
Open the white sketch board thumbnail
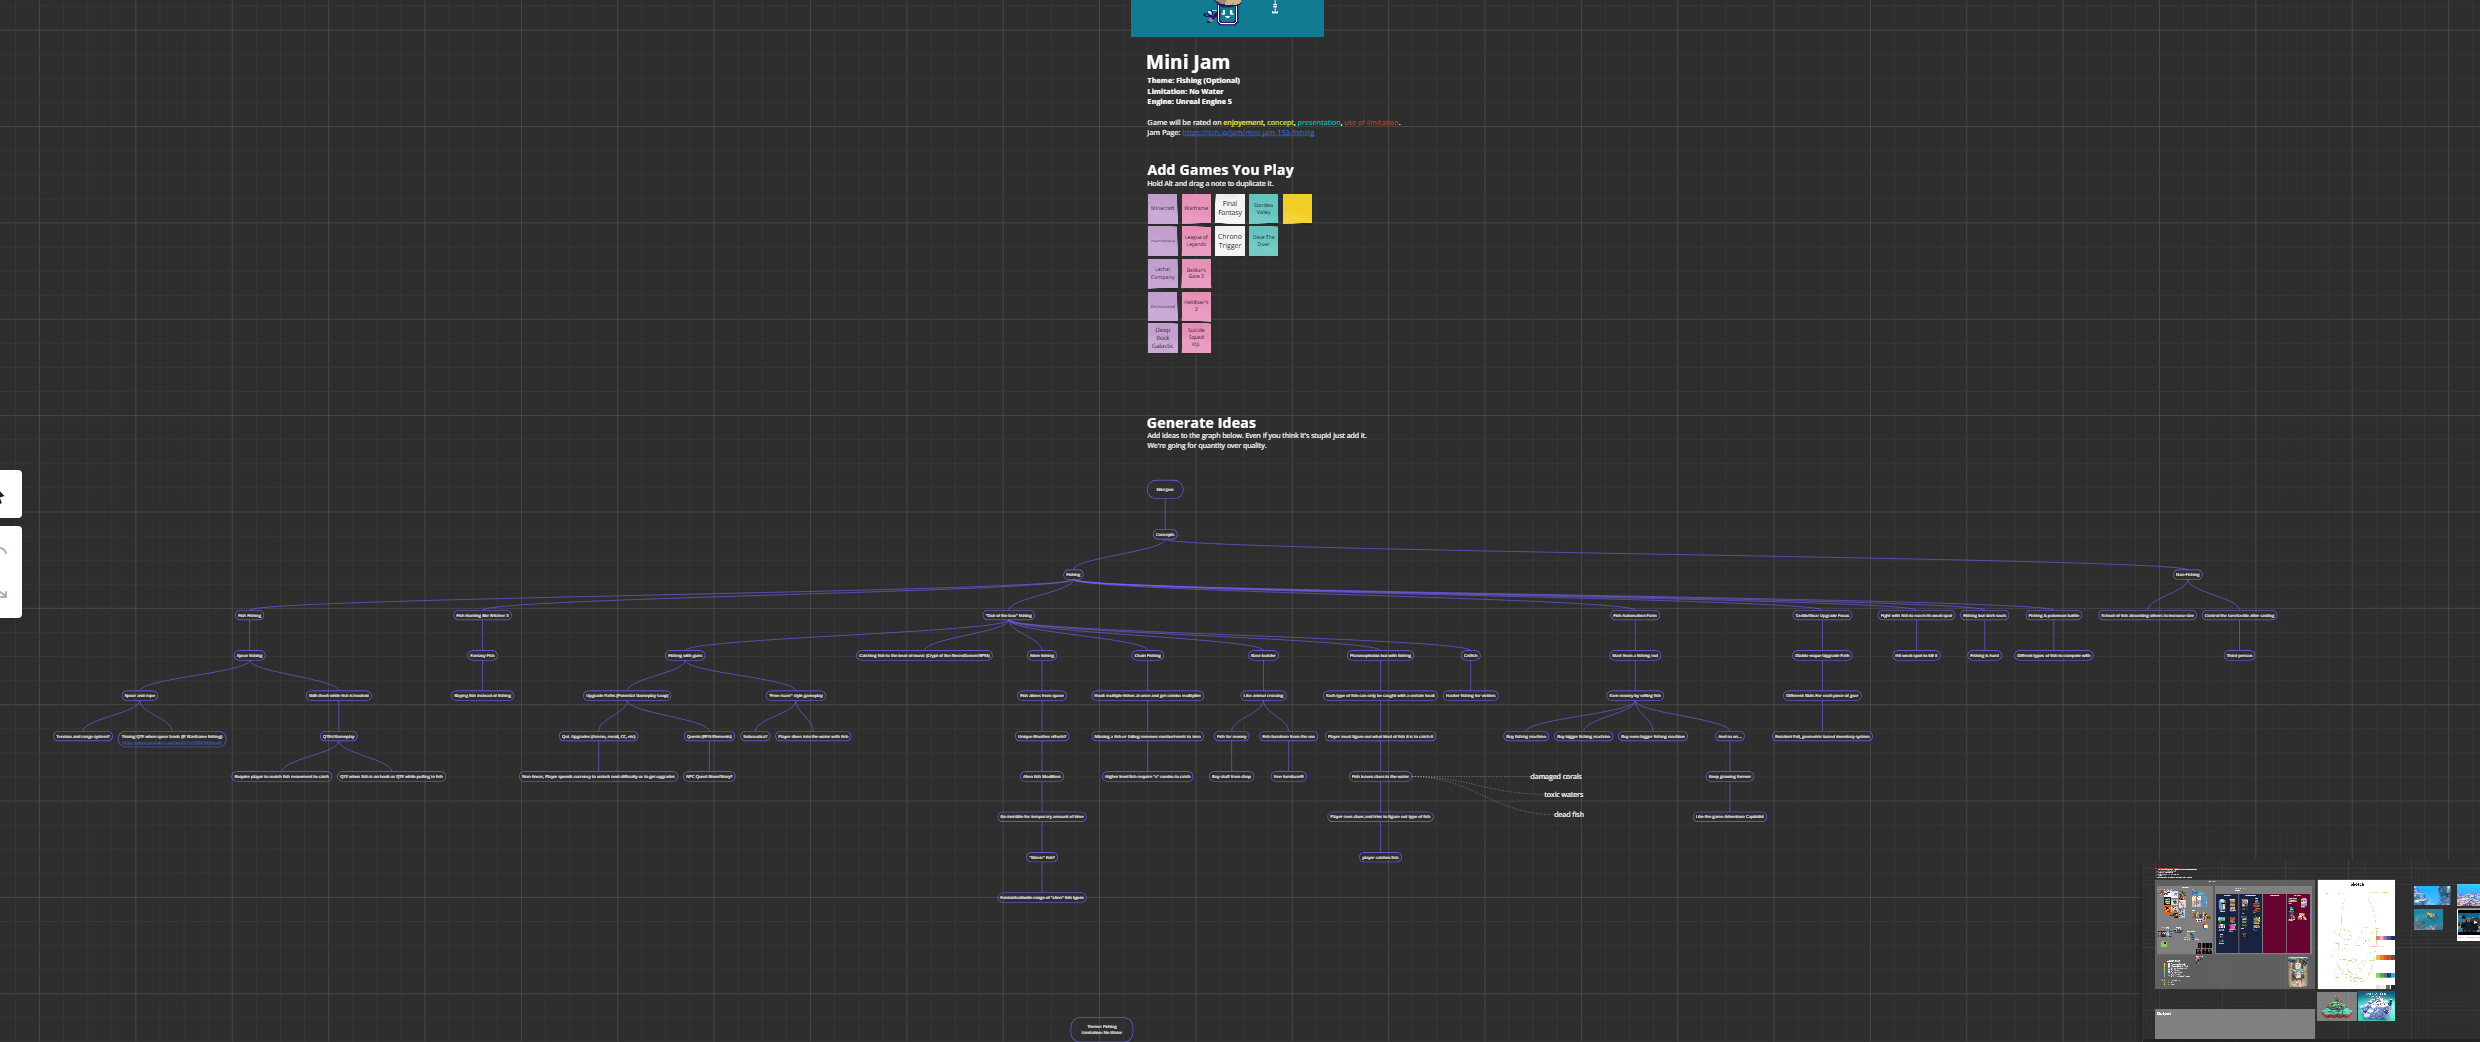point(2356,934)
